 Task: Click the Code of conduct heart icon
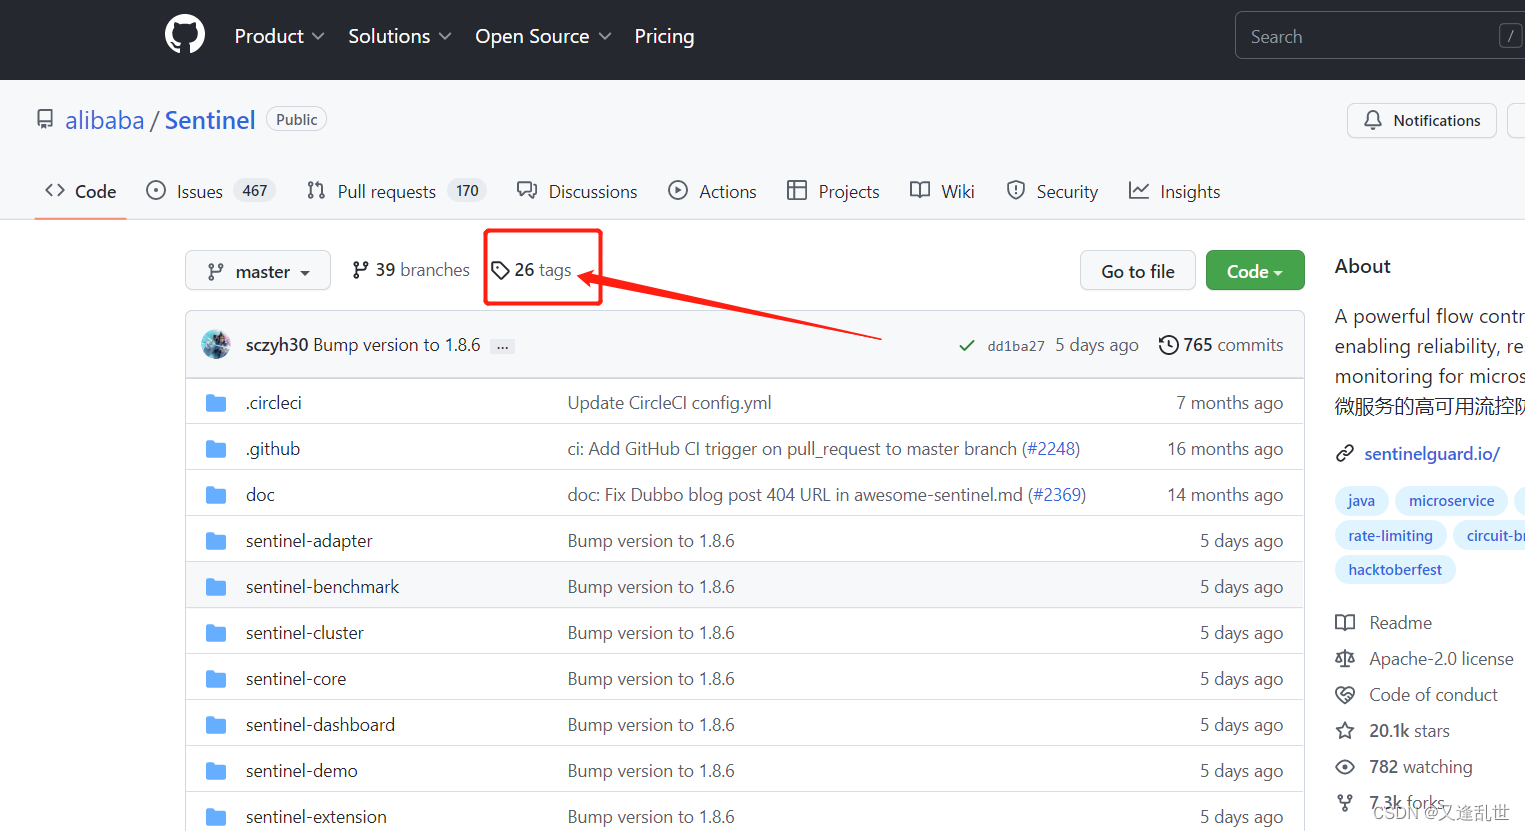point(1345,695)
